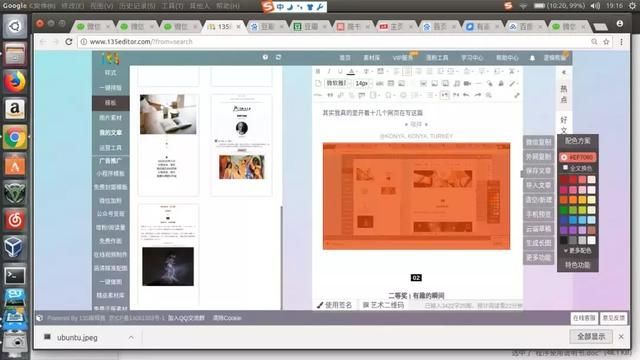Screen dimensions: 640x360
Task: Pick the black color swatch
Action: pyautogui.click(x=564, y=240)
